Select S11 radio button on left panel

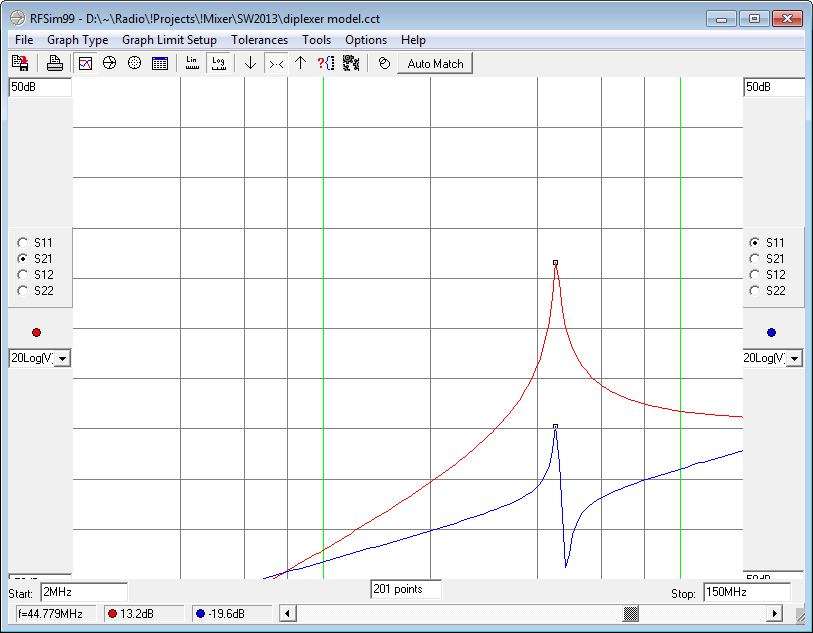(23, 243)
